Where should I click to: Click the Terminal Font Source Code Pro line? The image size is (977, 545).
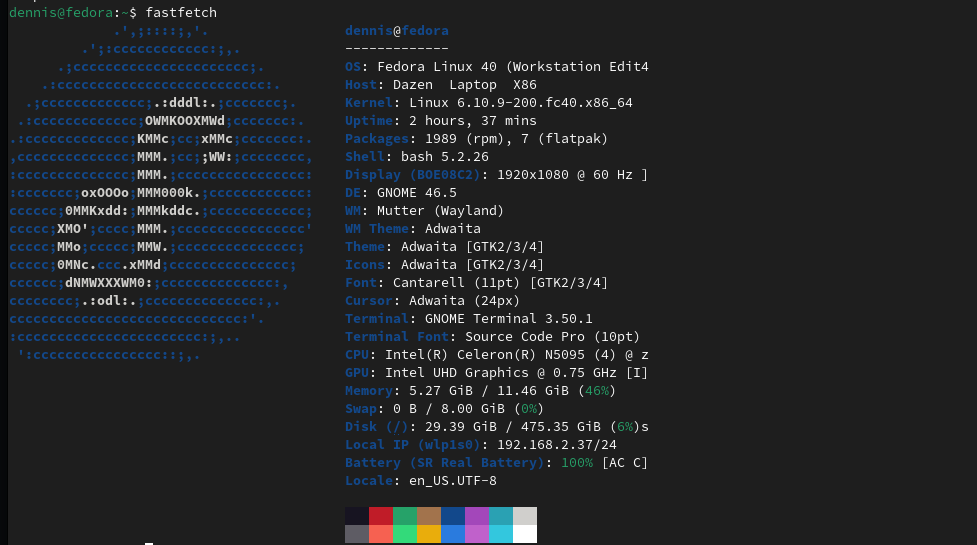pos(492,337)
